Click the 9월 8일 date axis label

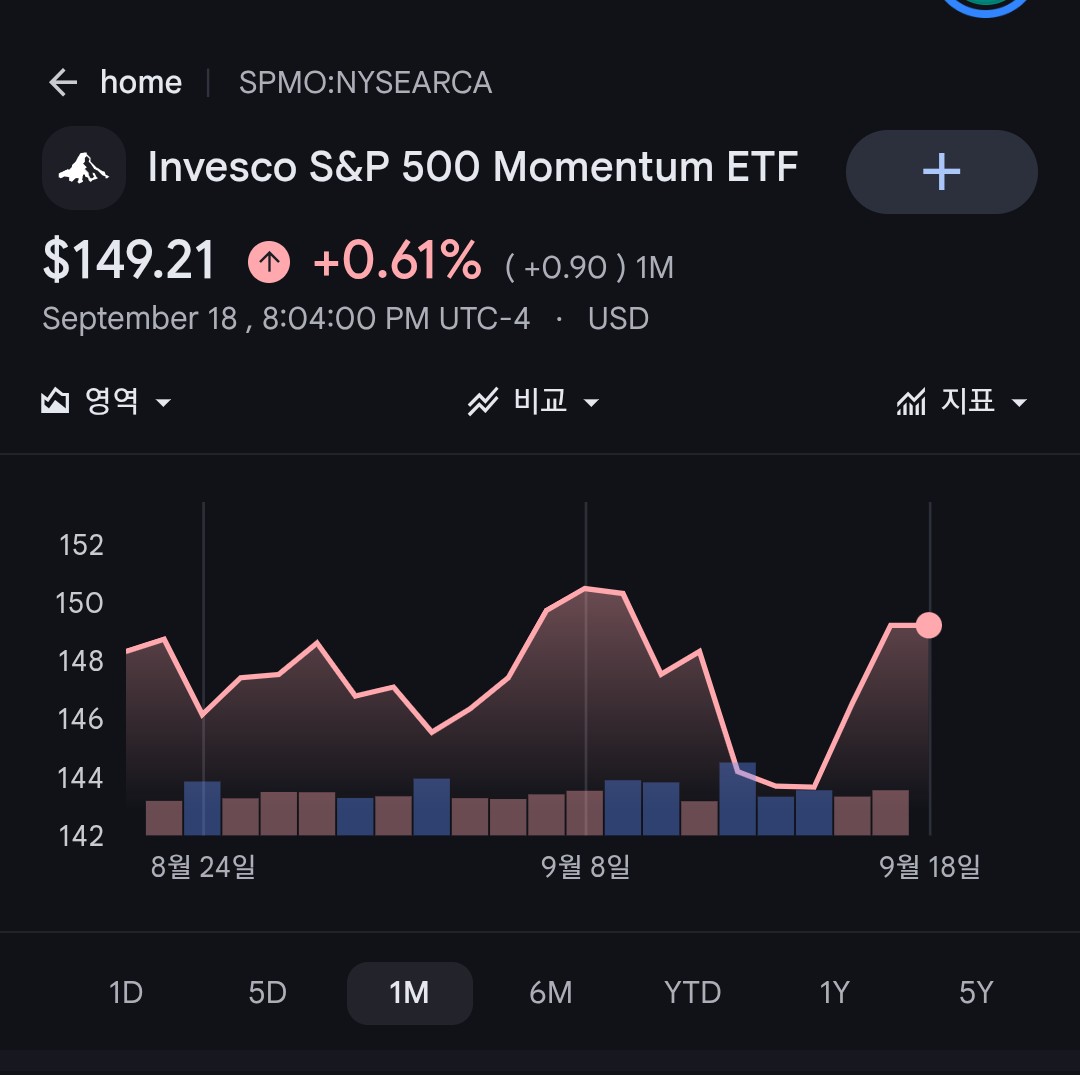pos(585,866)
